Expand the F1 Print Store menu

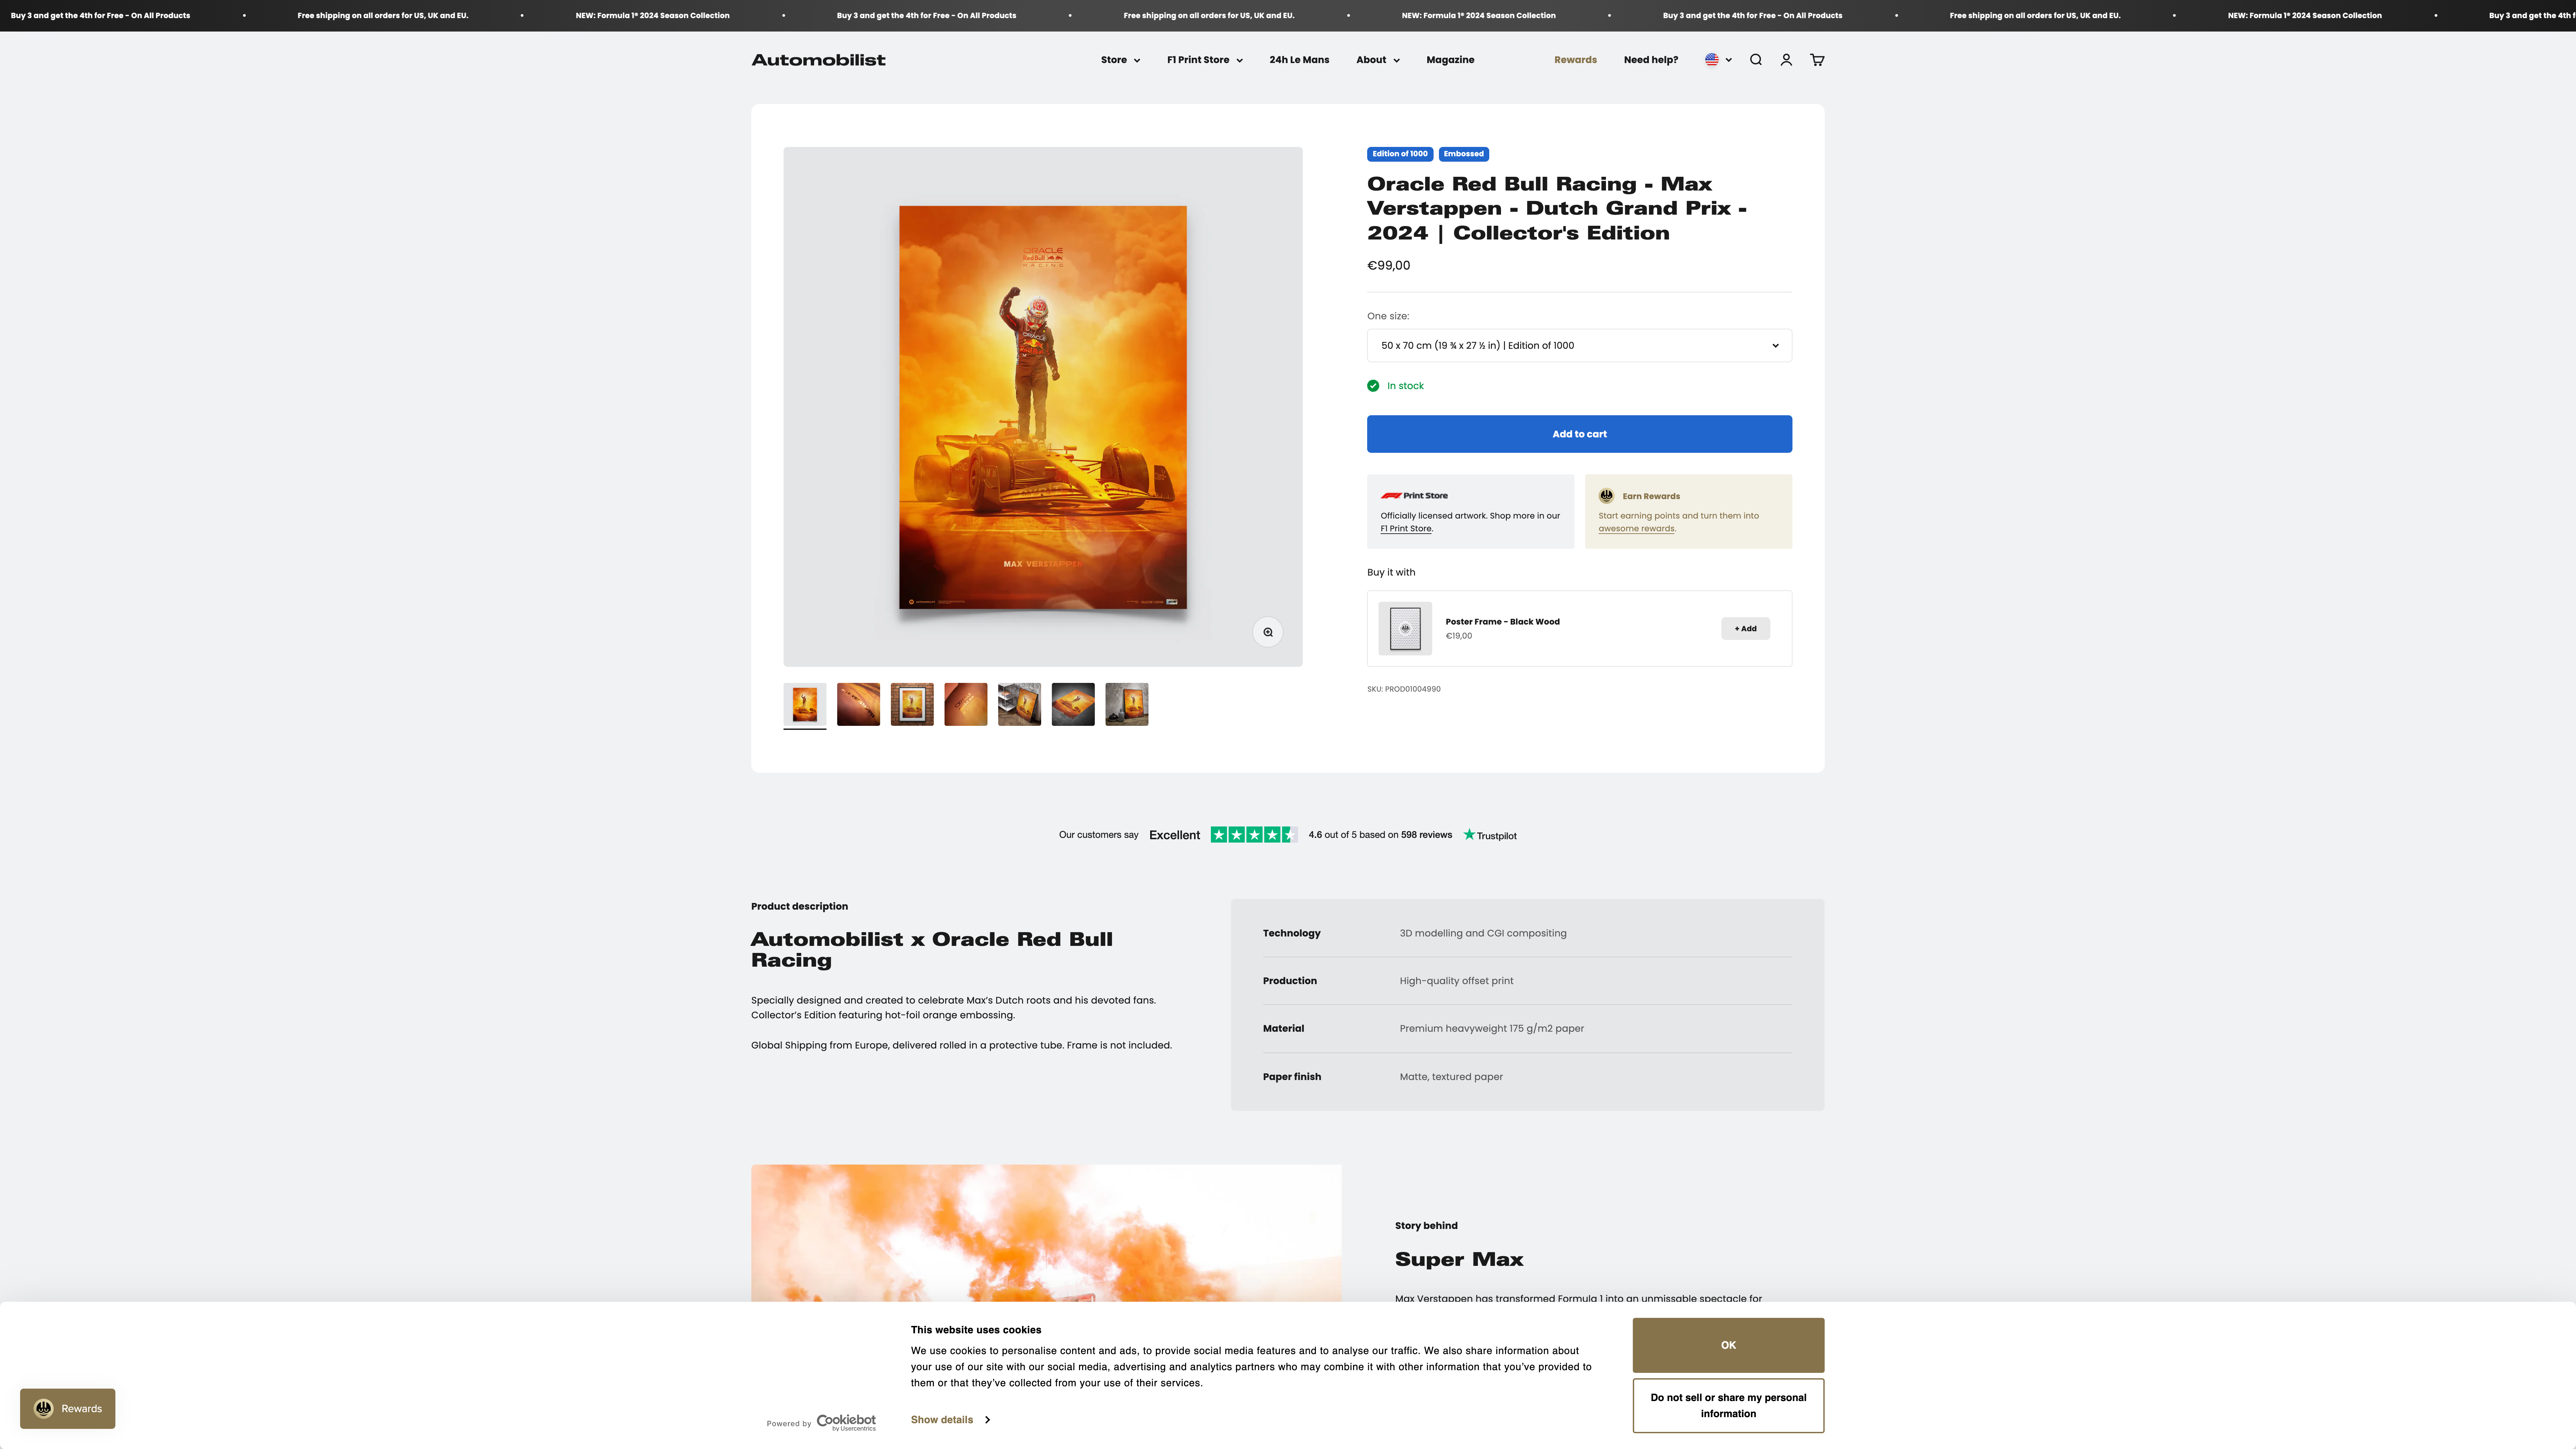click(x=1205, y=60)
